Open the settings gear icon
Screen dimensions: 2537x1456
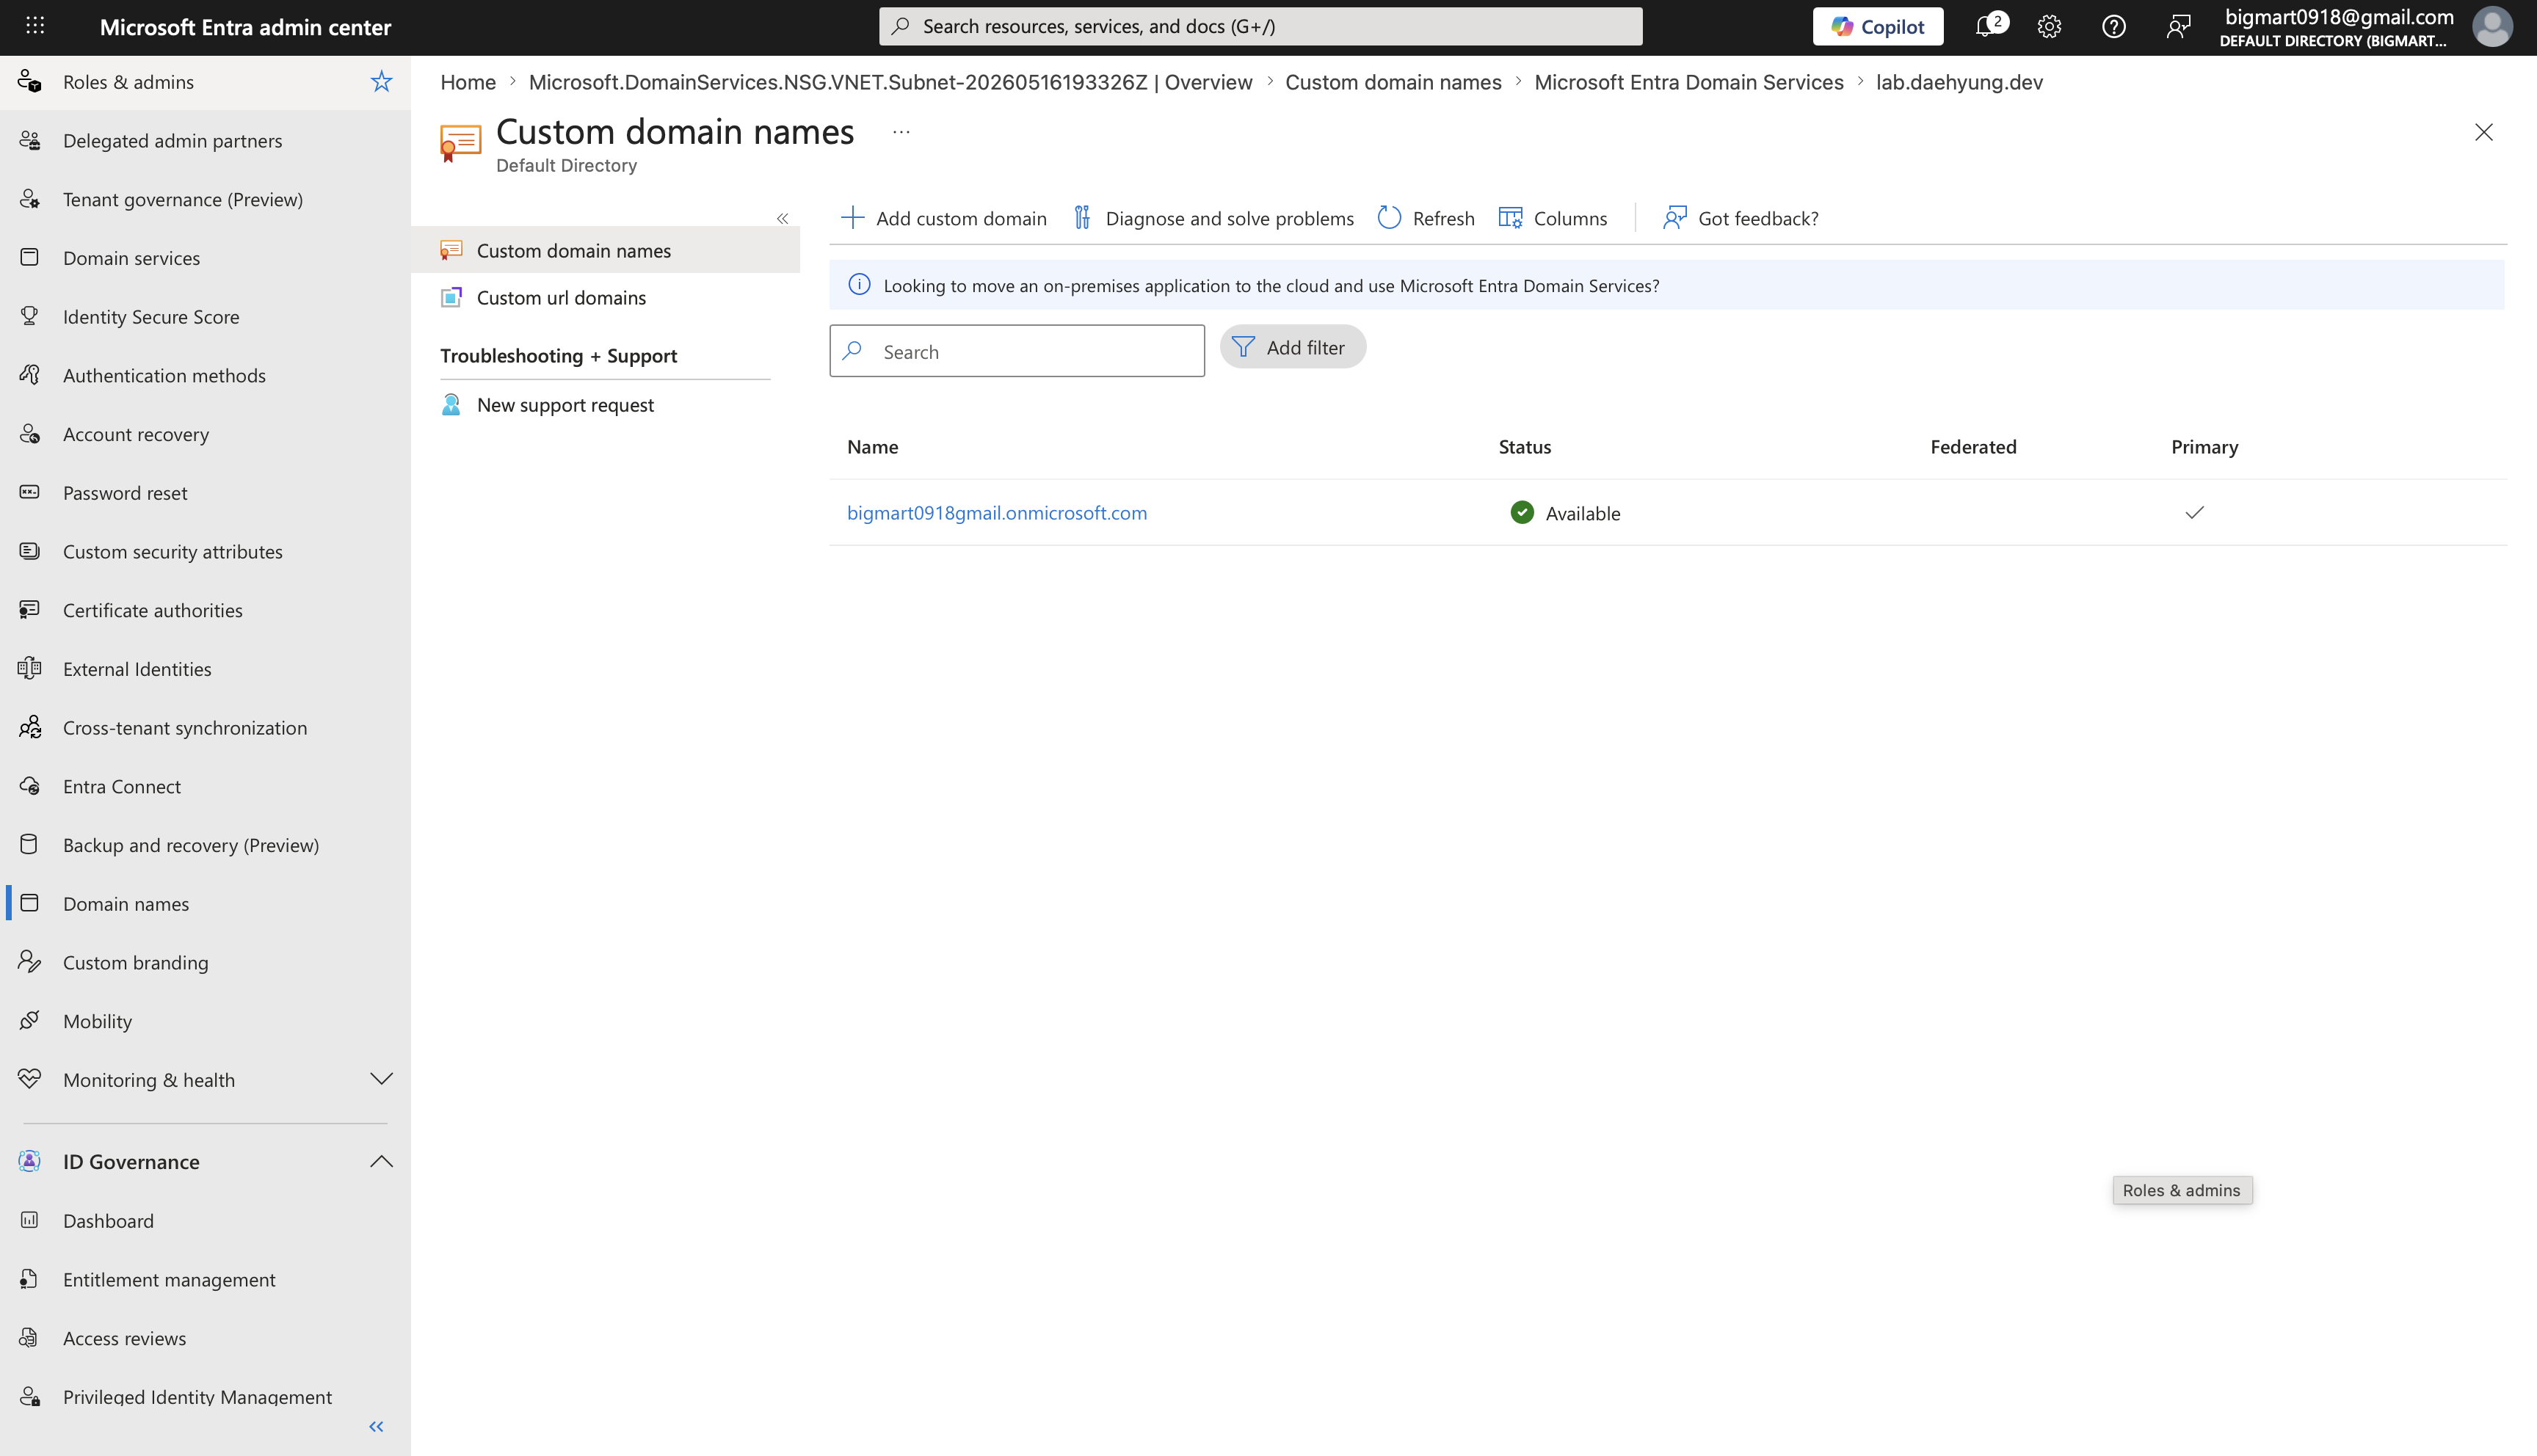[2049, 26]
